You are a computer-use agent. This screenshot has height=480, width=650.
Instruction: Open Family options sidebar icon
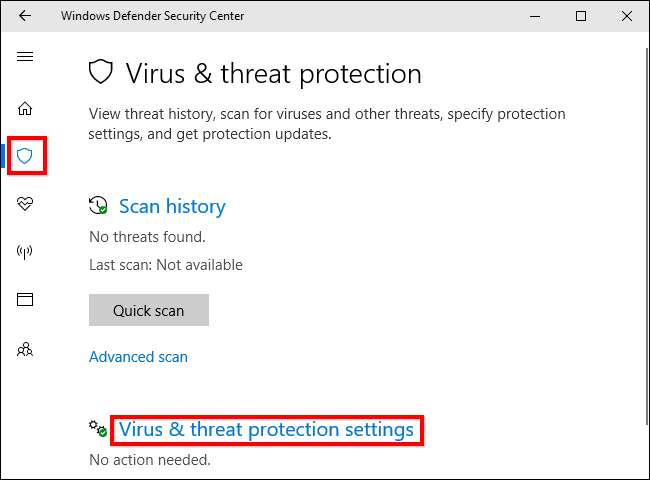pos(25,349)
